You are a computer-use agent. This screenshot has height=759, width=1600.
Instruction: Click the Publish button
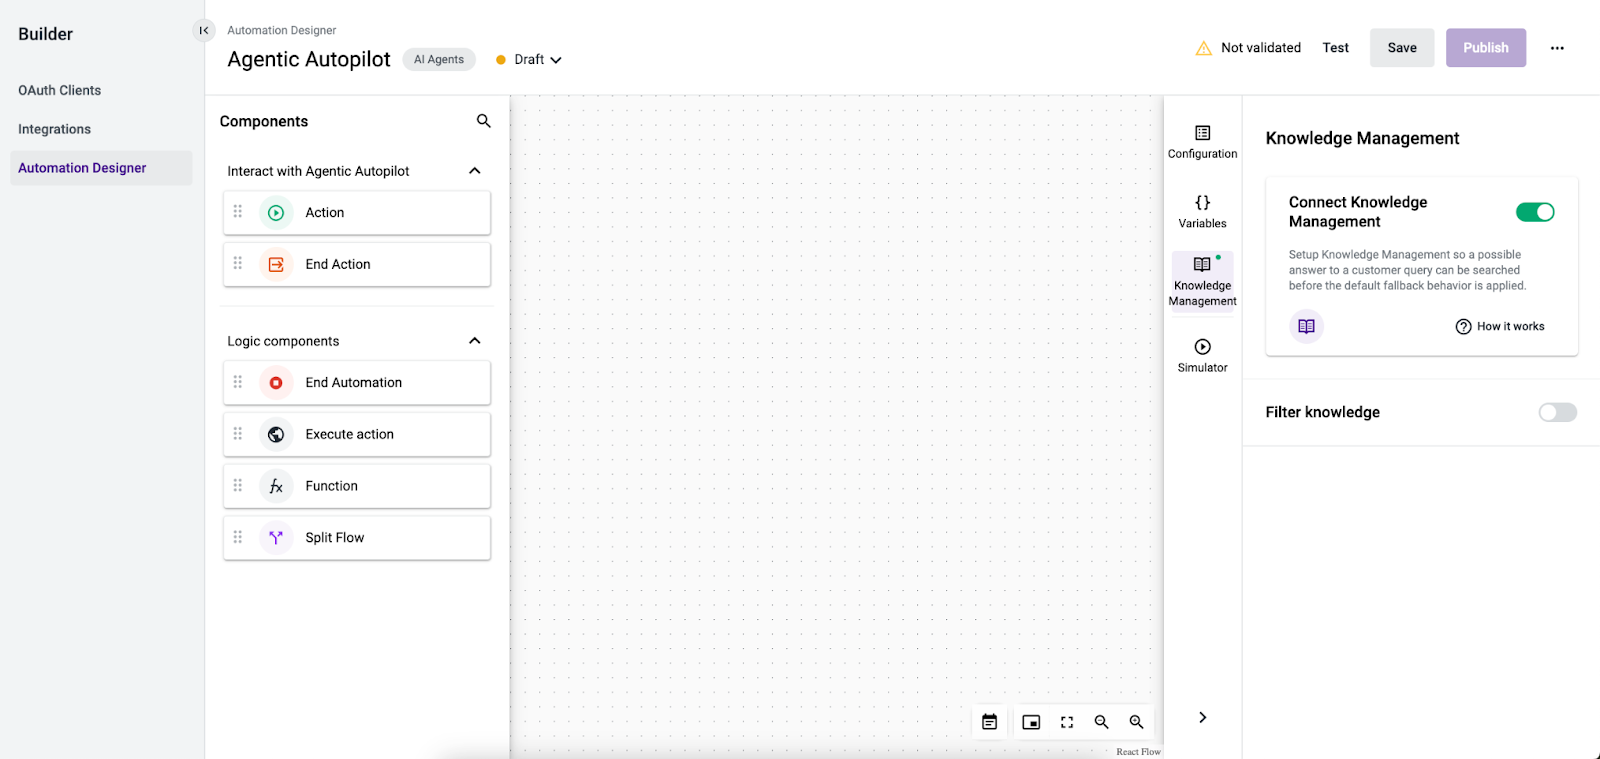(x=1485, y=48)
